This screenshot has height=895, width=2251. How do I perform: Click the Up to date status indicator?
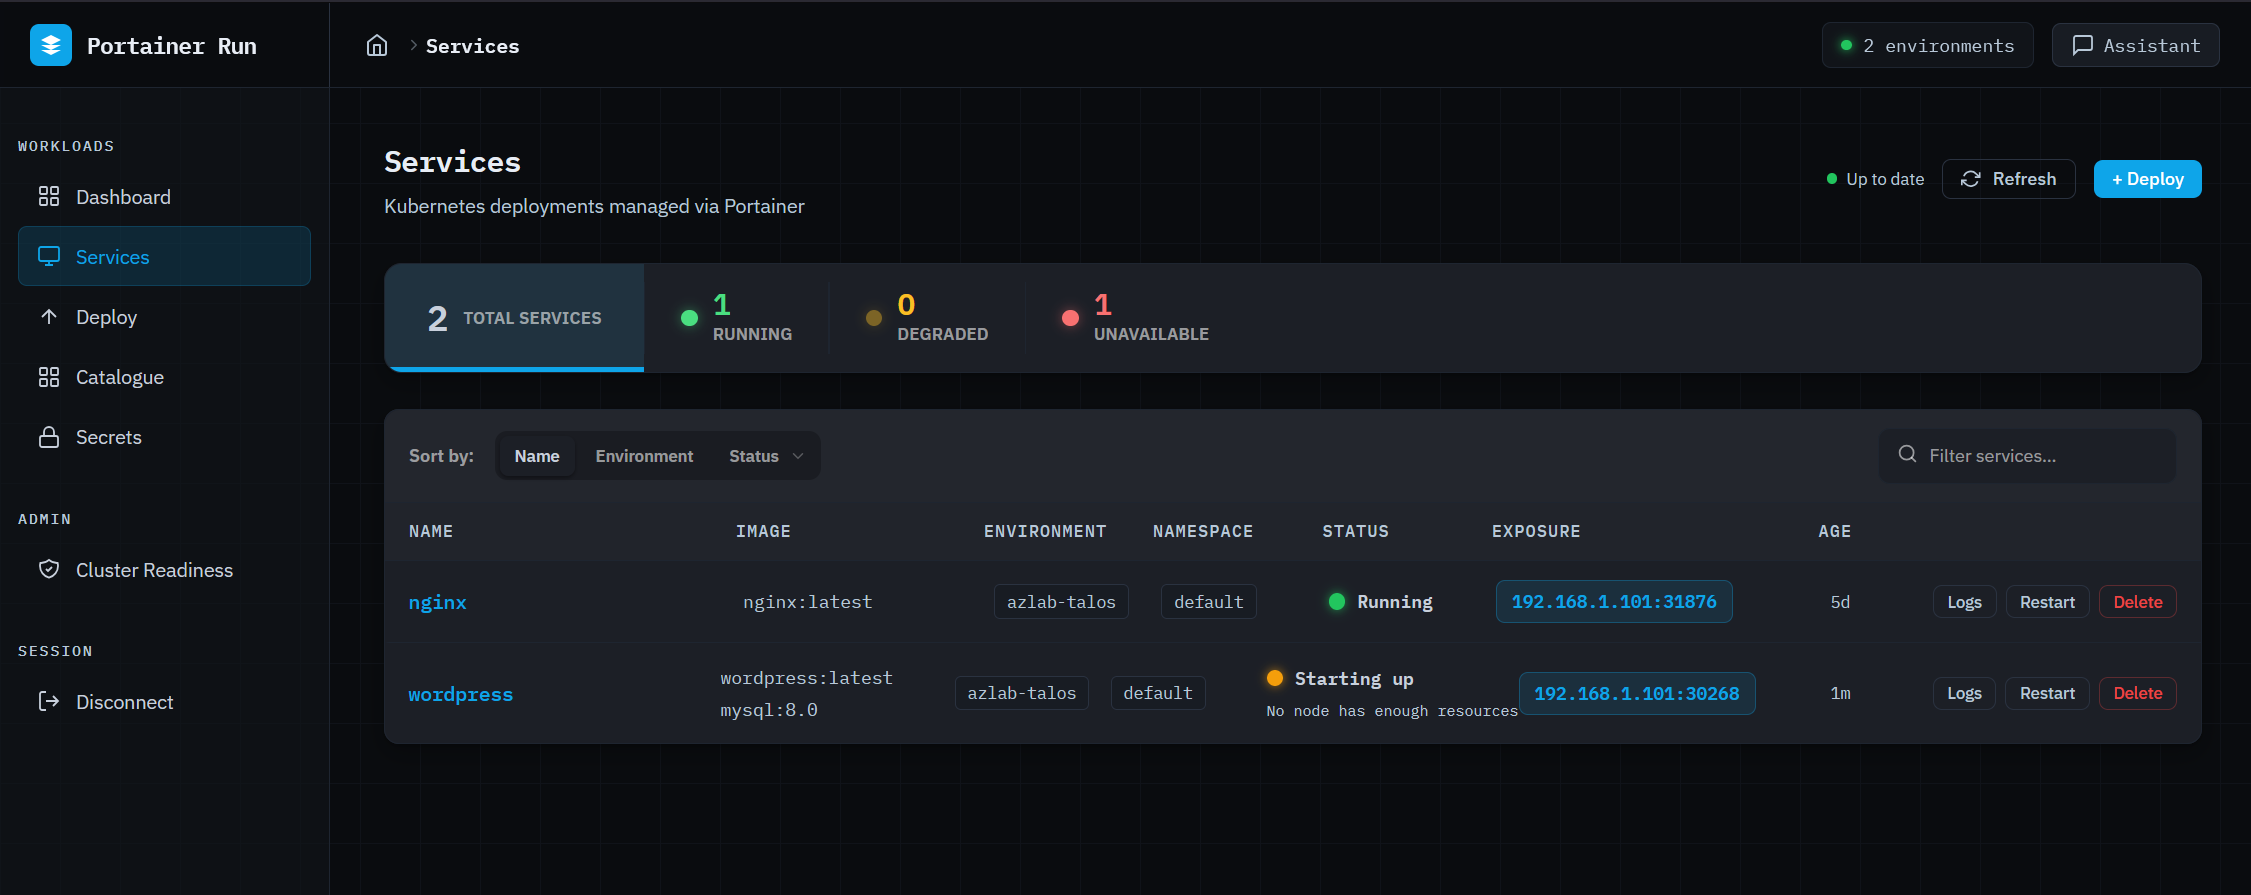coord(1875,179)
